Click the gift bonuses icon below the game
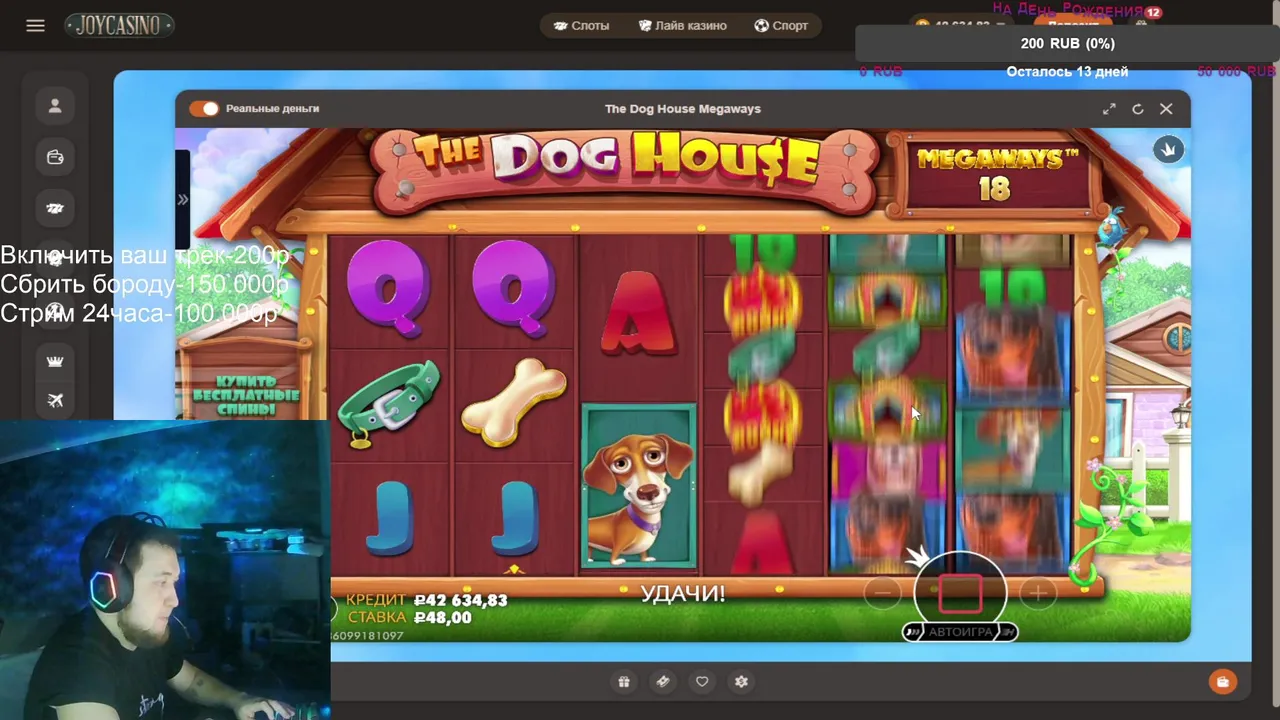The height and width of the screenshot is (720, 1280). 624,682
